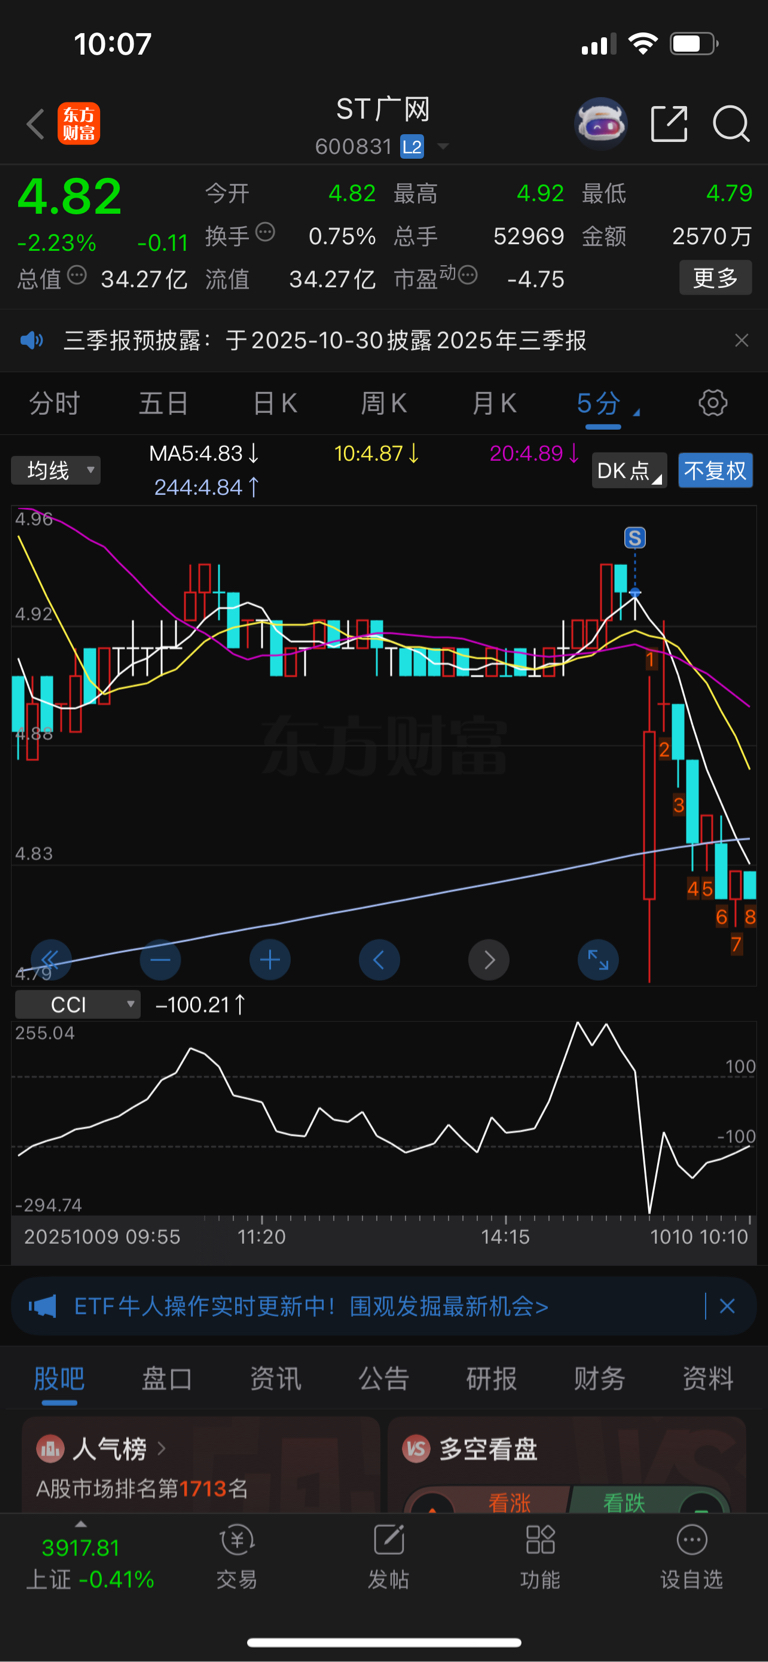The image size is (768, 1662).
Task: Tap the info icon next to 总值
Action: (77, 275)
